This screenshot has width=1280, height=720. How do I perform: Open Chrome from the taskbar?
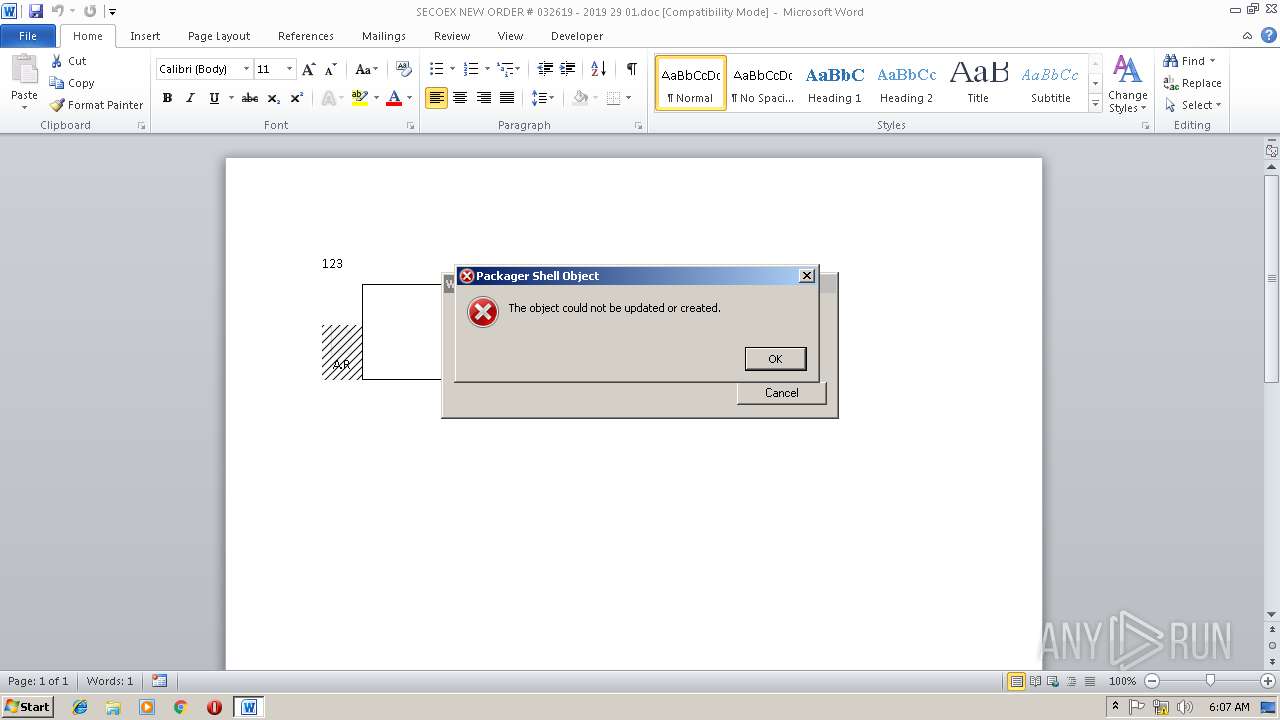(180, 707)
